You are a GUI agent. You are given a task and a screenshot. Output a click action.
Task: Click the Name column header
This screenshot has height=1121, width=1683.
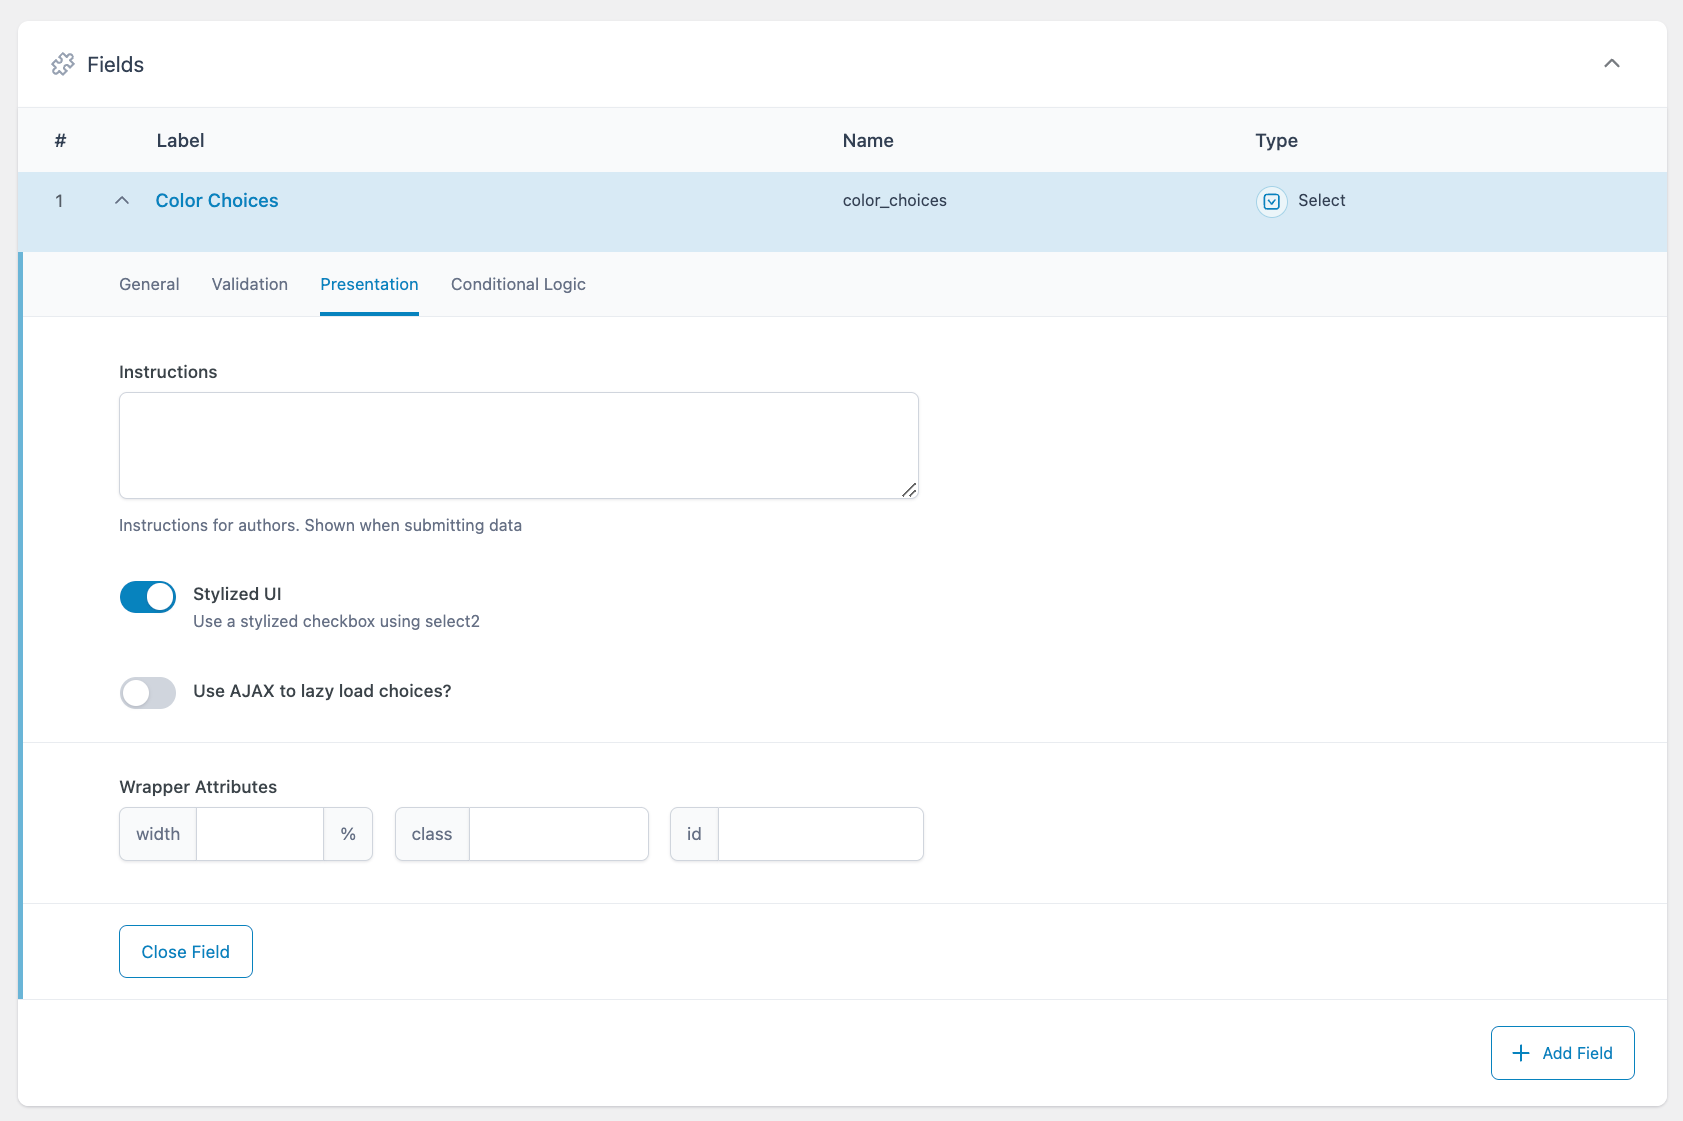(x=867, y=140)
